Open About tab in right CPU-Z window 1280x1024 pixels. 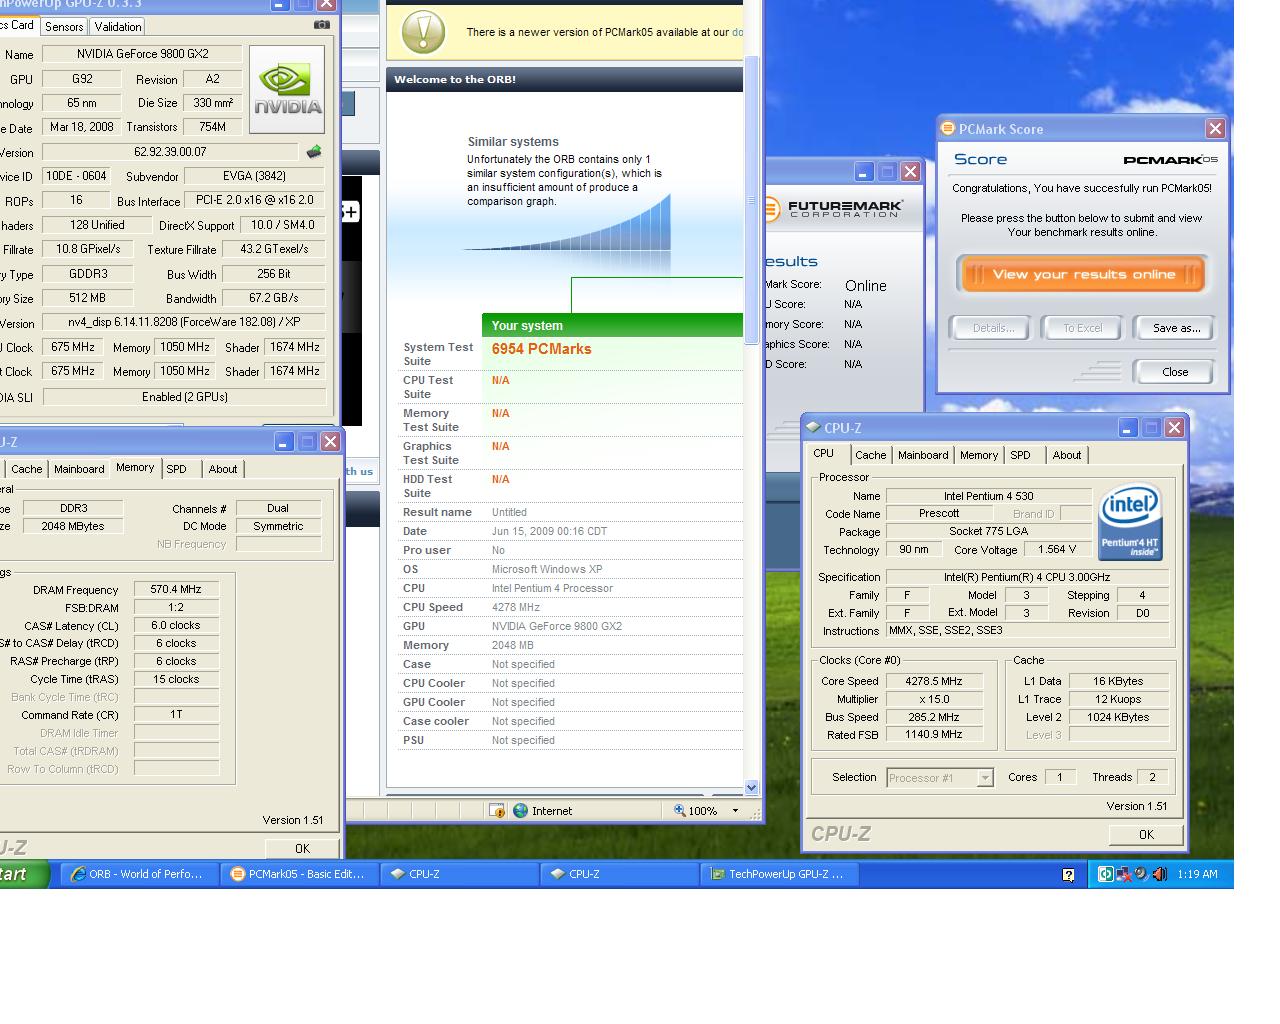[1067, 455]
